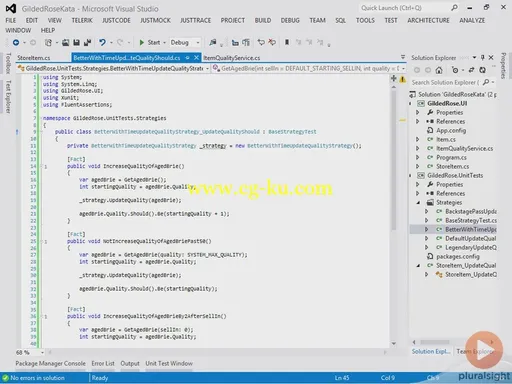
Task: Click the comment selected lines icon
Action: coord(261,42)
